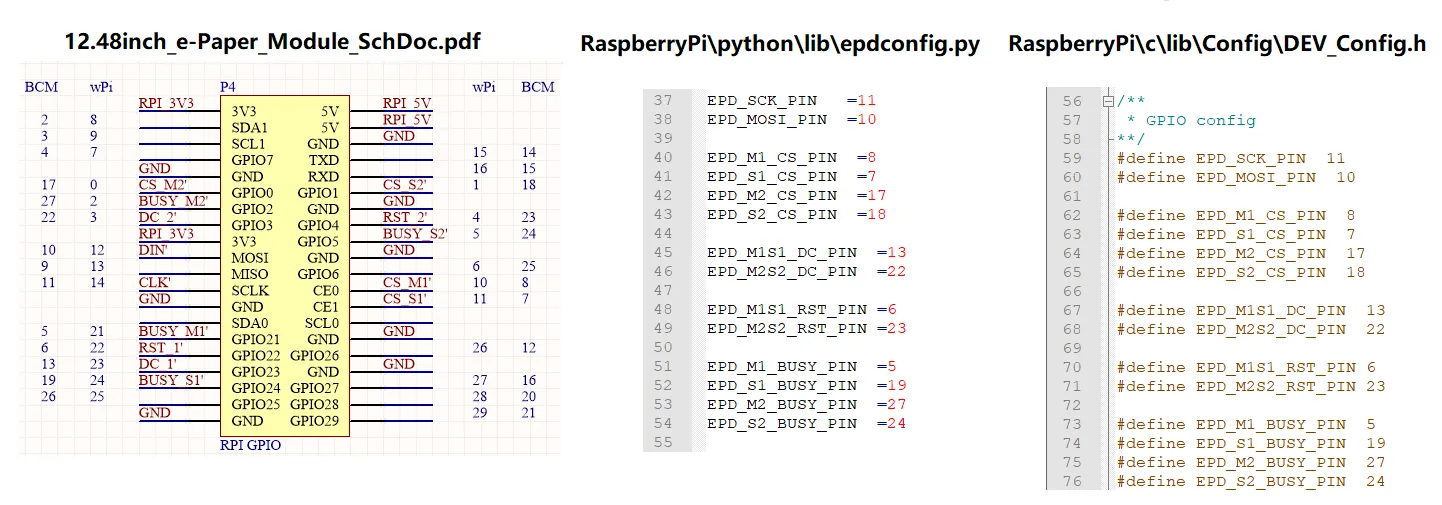Click EPD_M2_BUSY_PIN on line 53 of epdconfig.py
Viewport: 1442px width, 505px height.
click(781, 404)
